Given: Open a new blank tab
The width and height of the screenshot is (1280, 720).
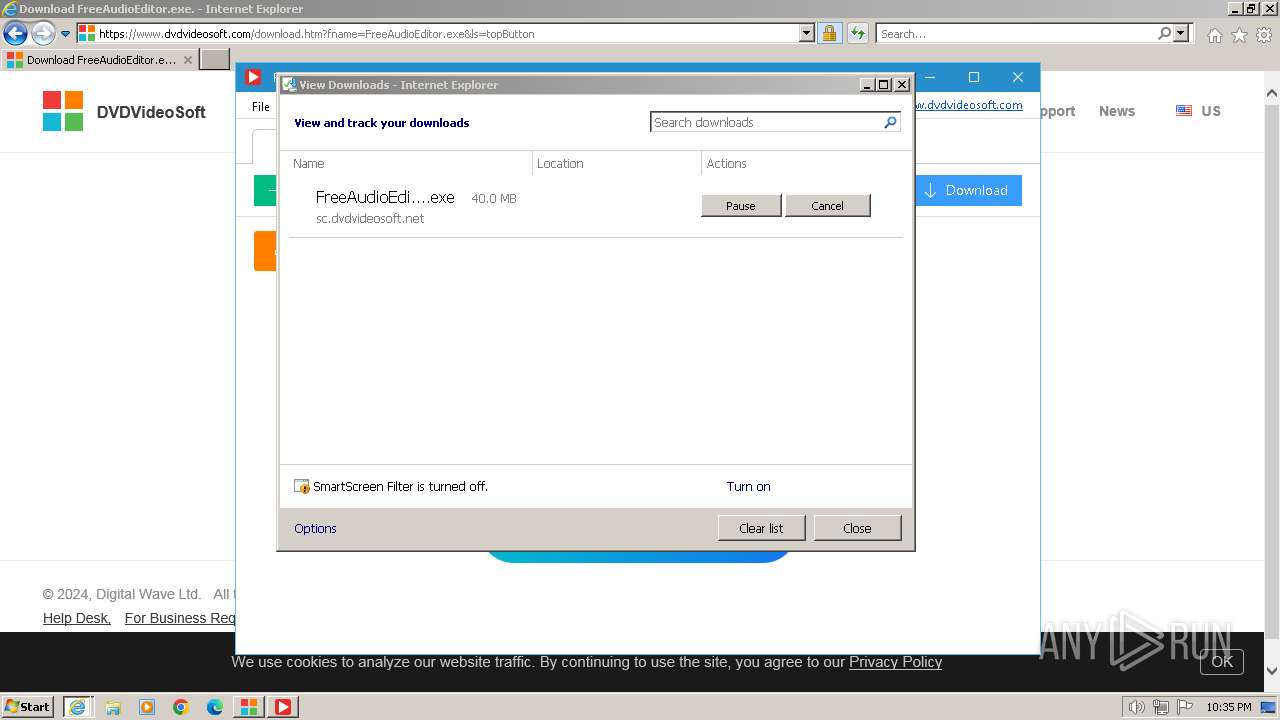Looking at the screenshot, I should [215, 59].
